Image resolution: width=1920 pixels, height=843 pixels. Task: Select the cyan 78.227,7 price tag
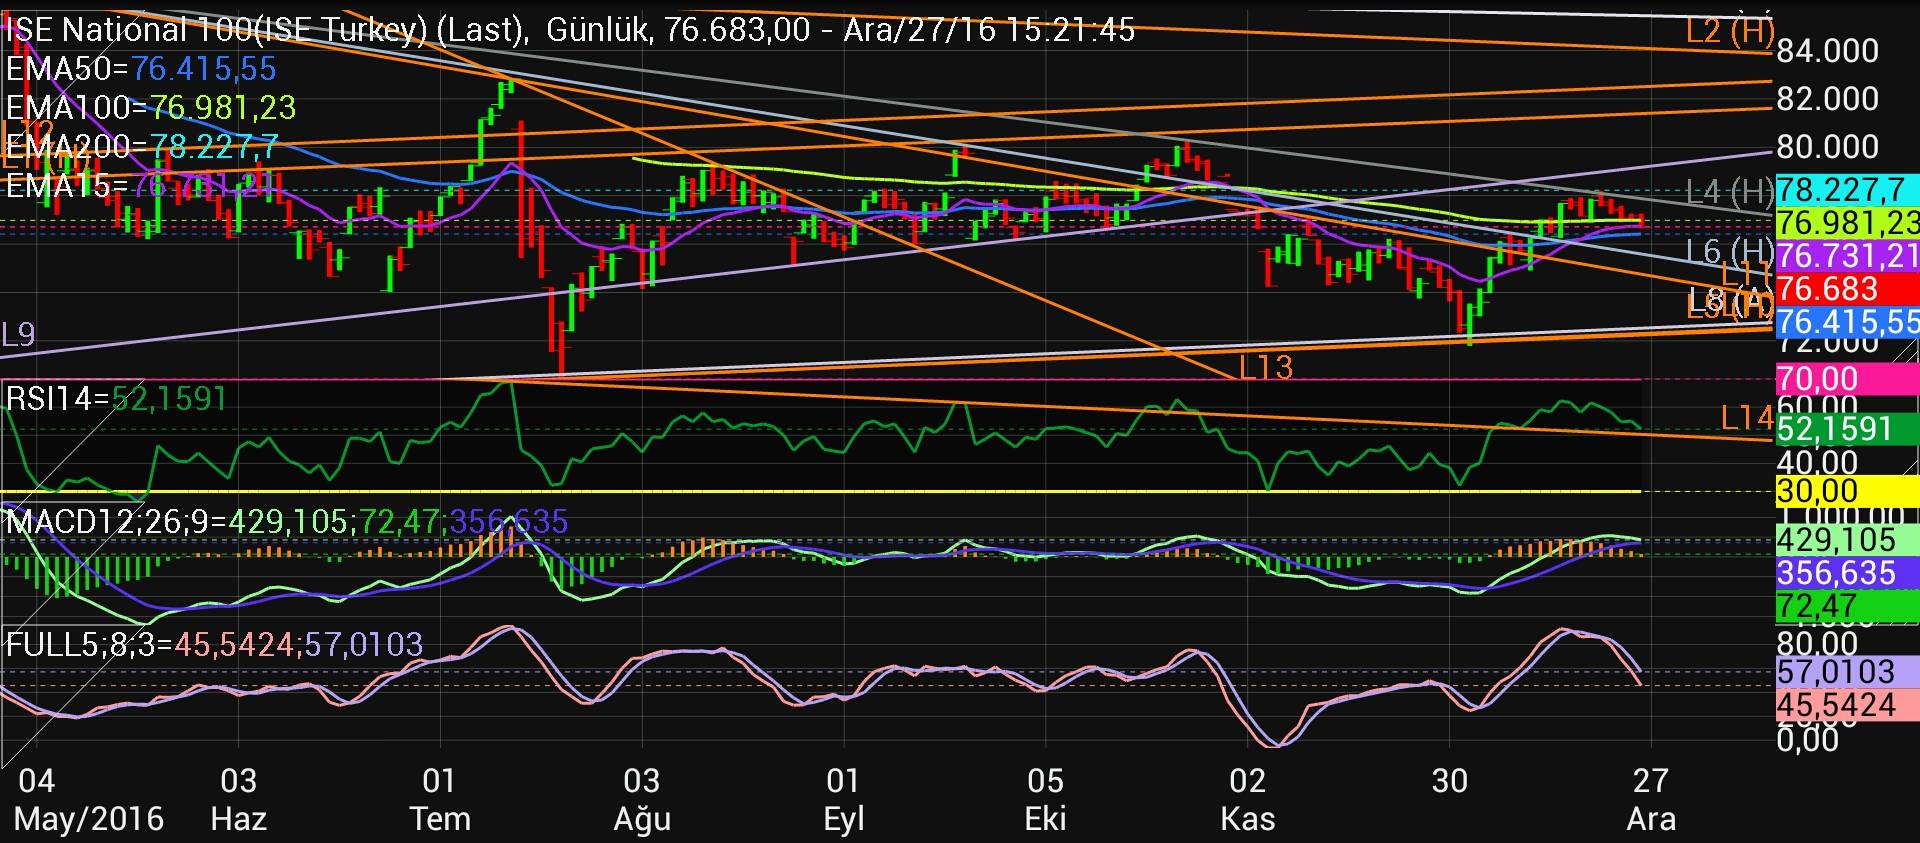click(x=1846, y=190)
